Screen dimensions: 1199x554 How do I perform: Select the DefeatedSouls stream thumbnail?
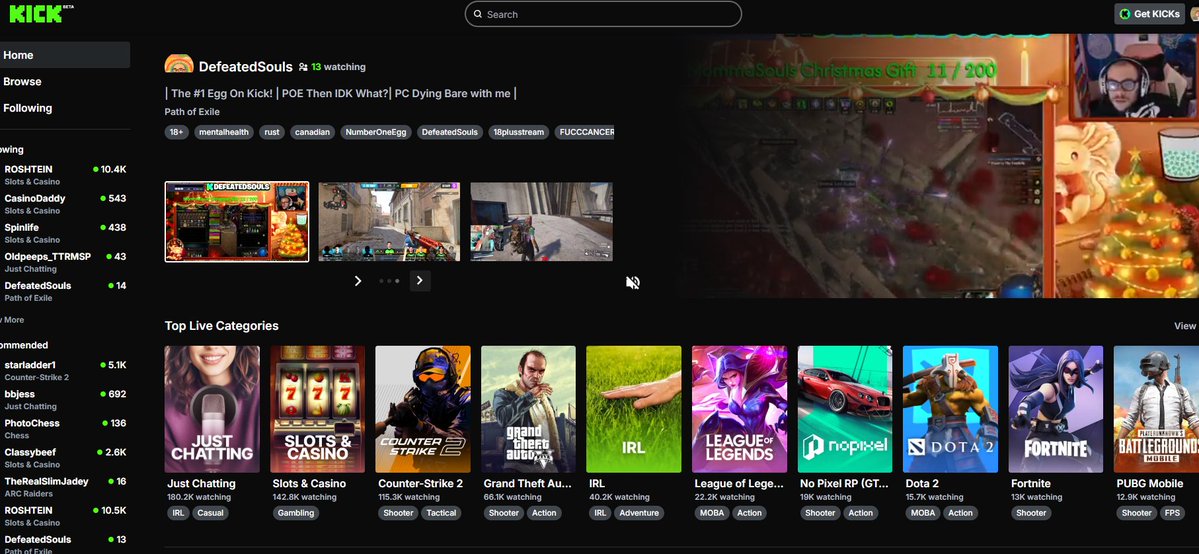tap(237, 222)
